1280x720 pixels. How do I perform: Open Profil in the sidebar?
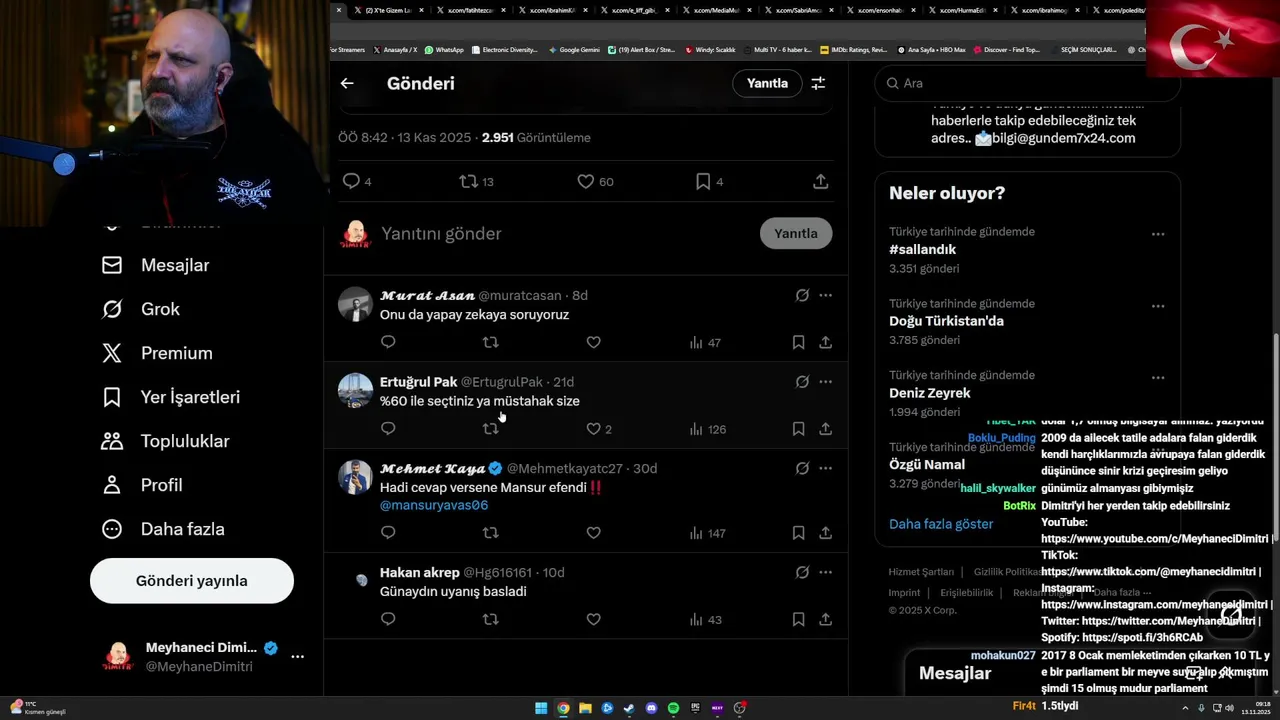(x=141, y=485)
